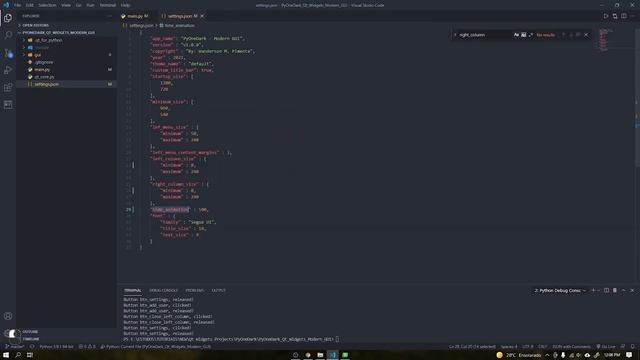Expand replace mode arrow in find widget

pos(455,35)
